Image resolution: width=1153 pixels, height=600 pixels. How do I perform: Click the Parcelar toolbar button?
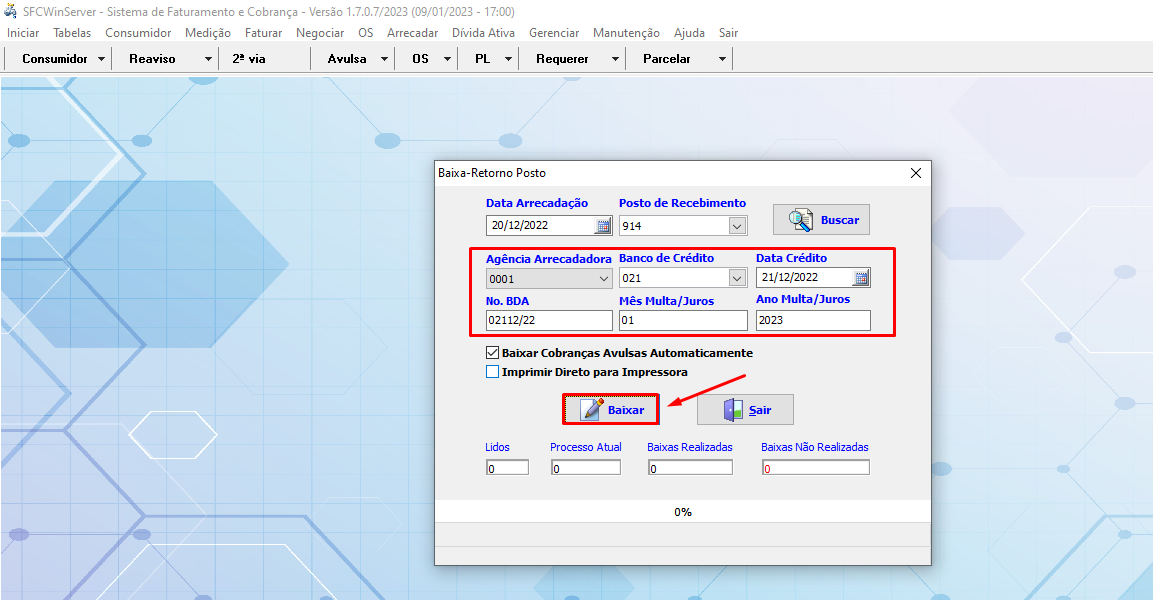667,59
